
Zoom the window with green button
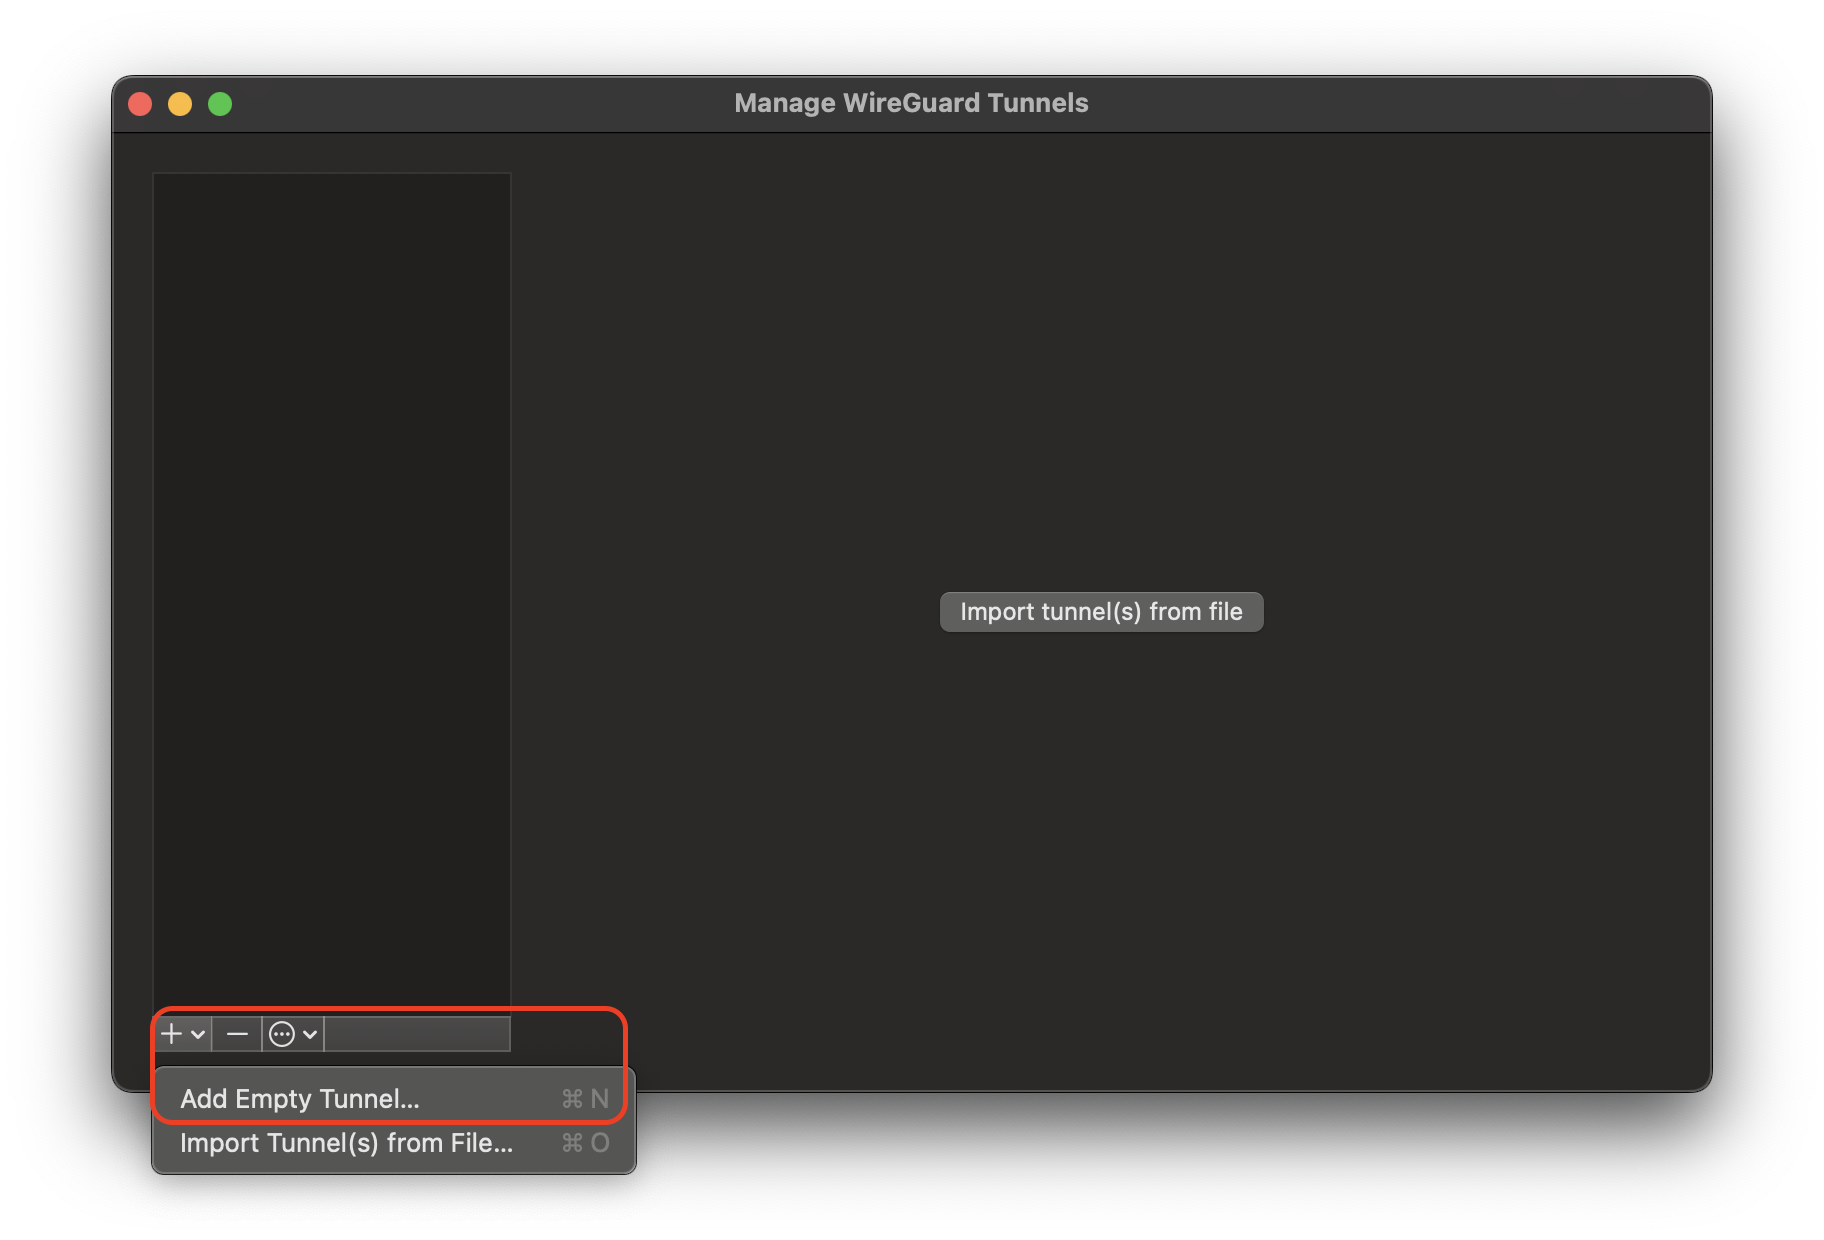[220, 104]
